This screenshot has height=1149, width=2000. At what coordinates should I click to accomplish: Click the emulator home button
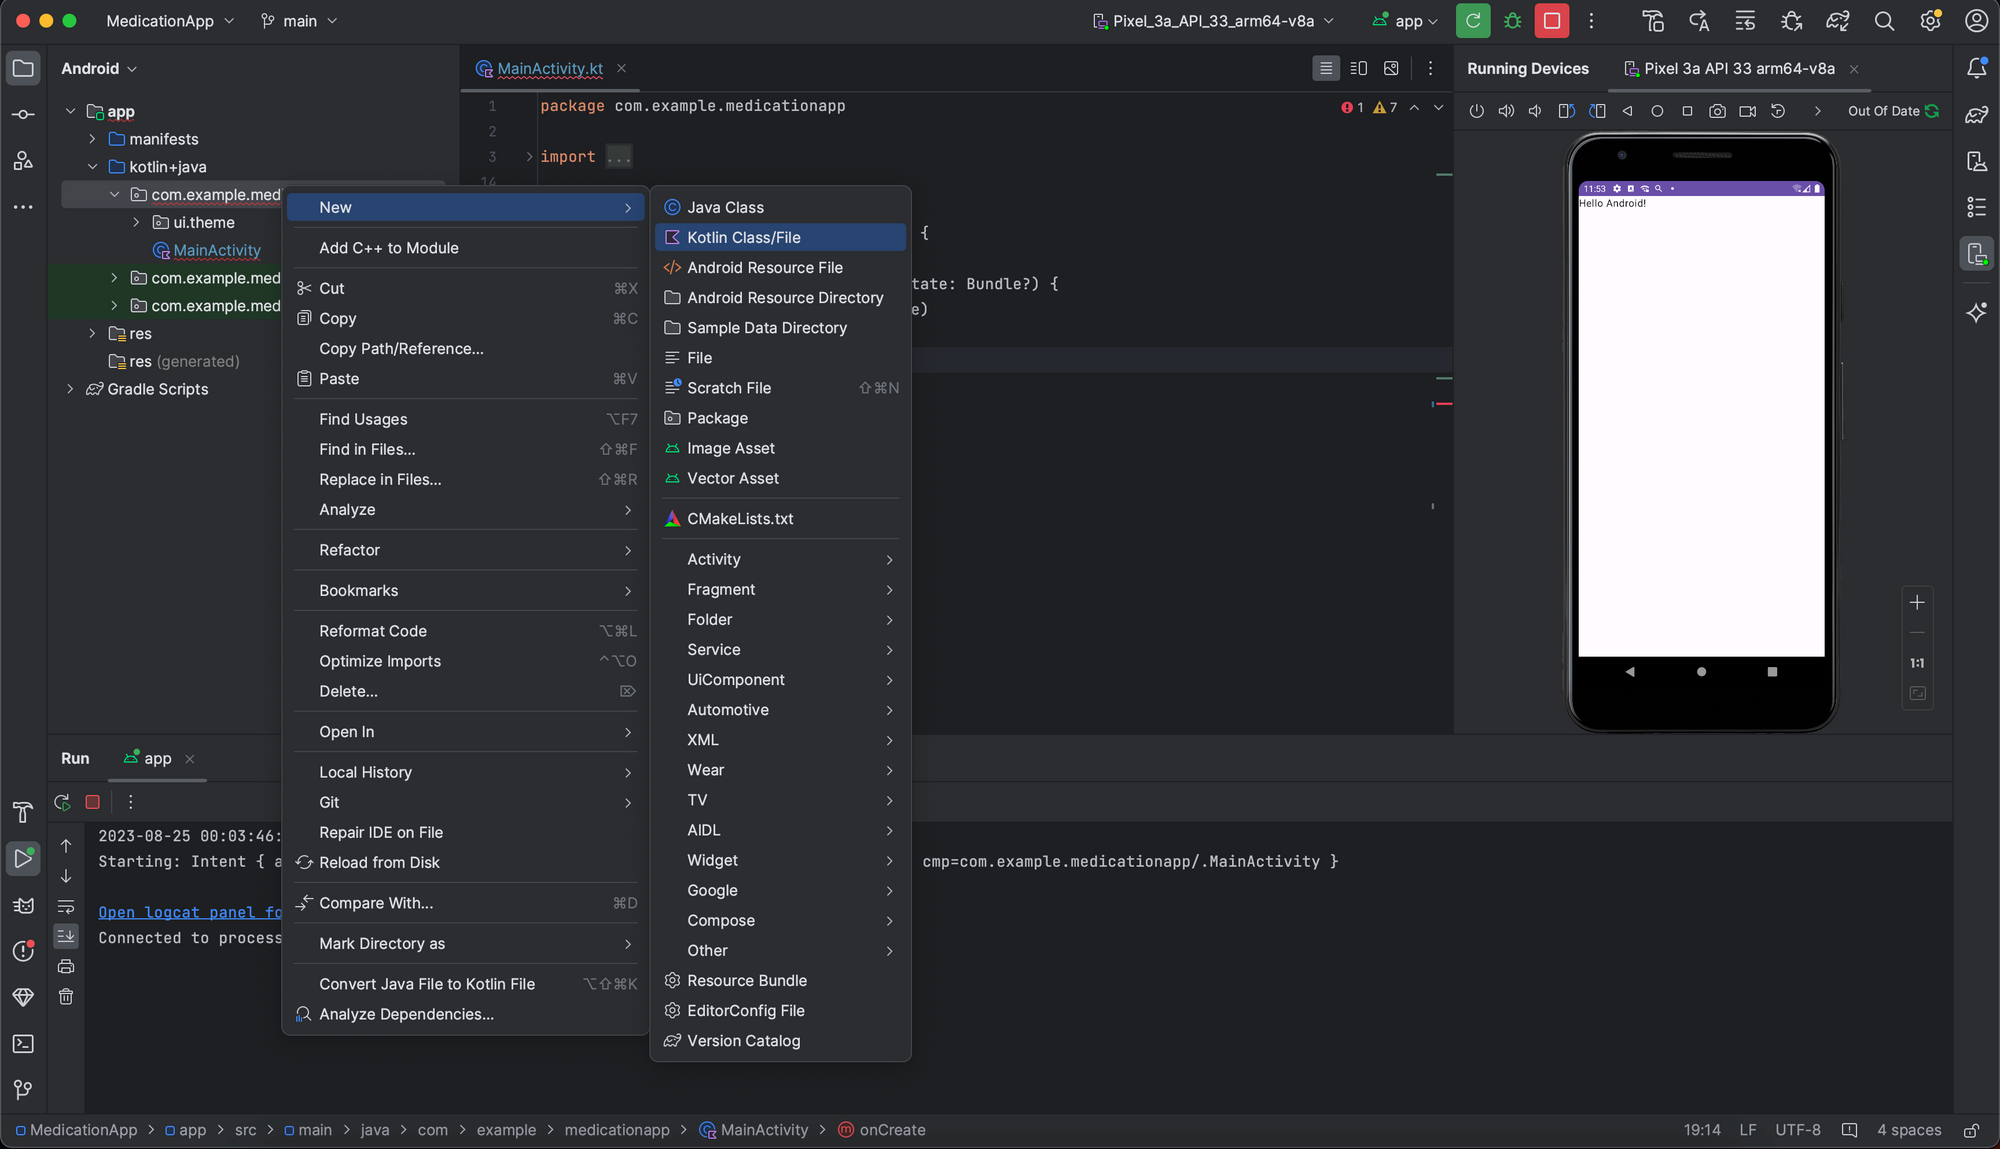1699,672
